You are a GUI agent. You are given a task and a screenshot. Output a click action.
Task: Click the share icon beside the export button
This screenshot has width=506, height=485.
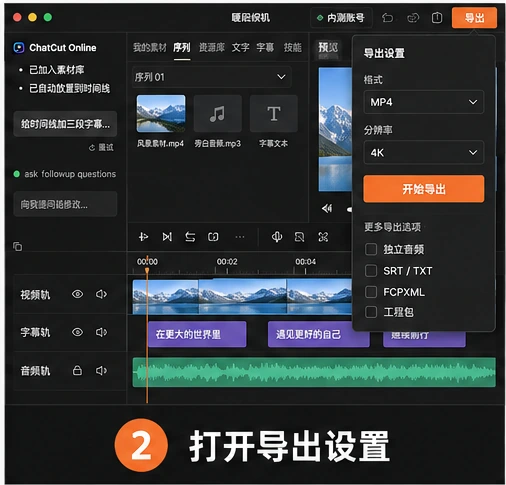point(437,18)
